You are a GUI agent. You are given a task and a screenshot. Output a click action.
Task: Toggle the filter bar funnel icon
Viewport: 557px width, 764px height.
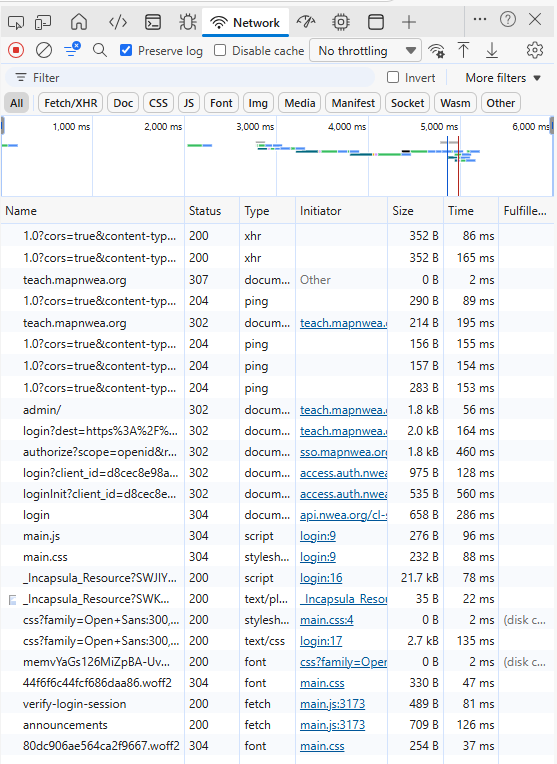coord(72,50)
